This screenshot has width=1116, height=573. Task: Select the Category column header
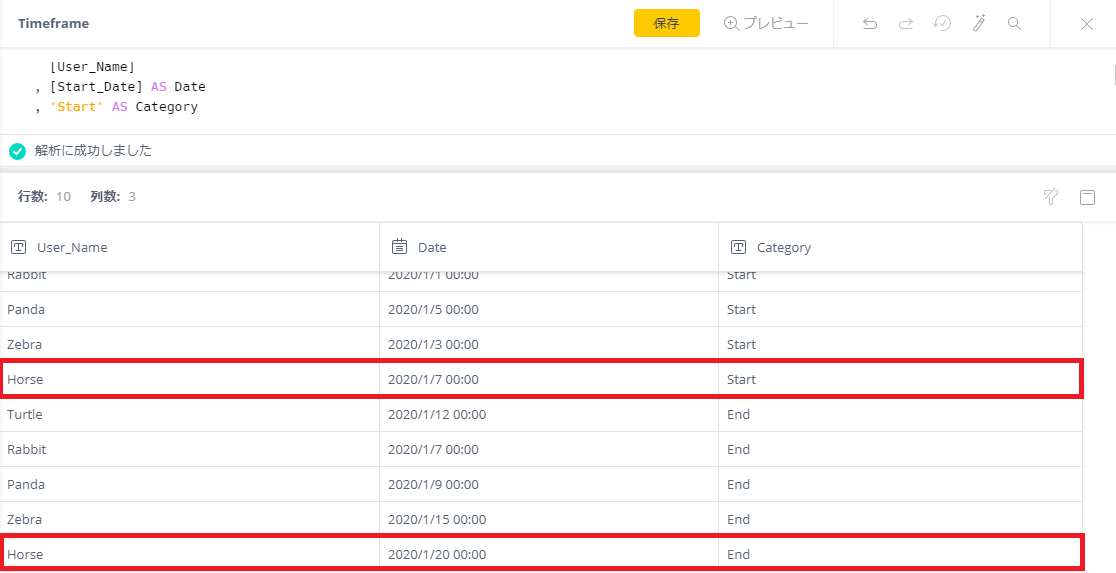tap(900, 247)
